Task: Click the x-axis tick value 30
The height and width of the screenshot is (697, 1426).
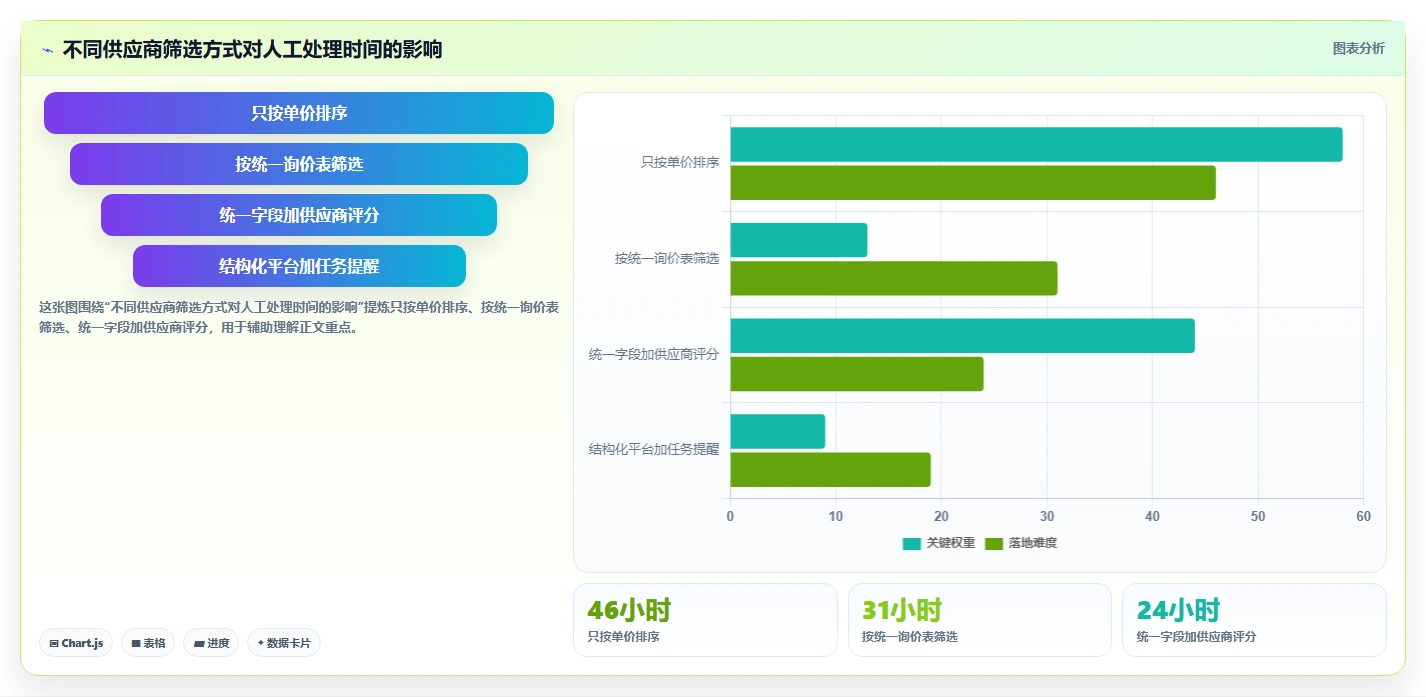Action: pos(1047,516)
